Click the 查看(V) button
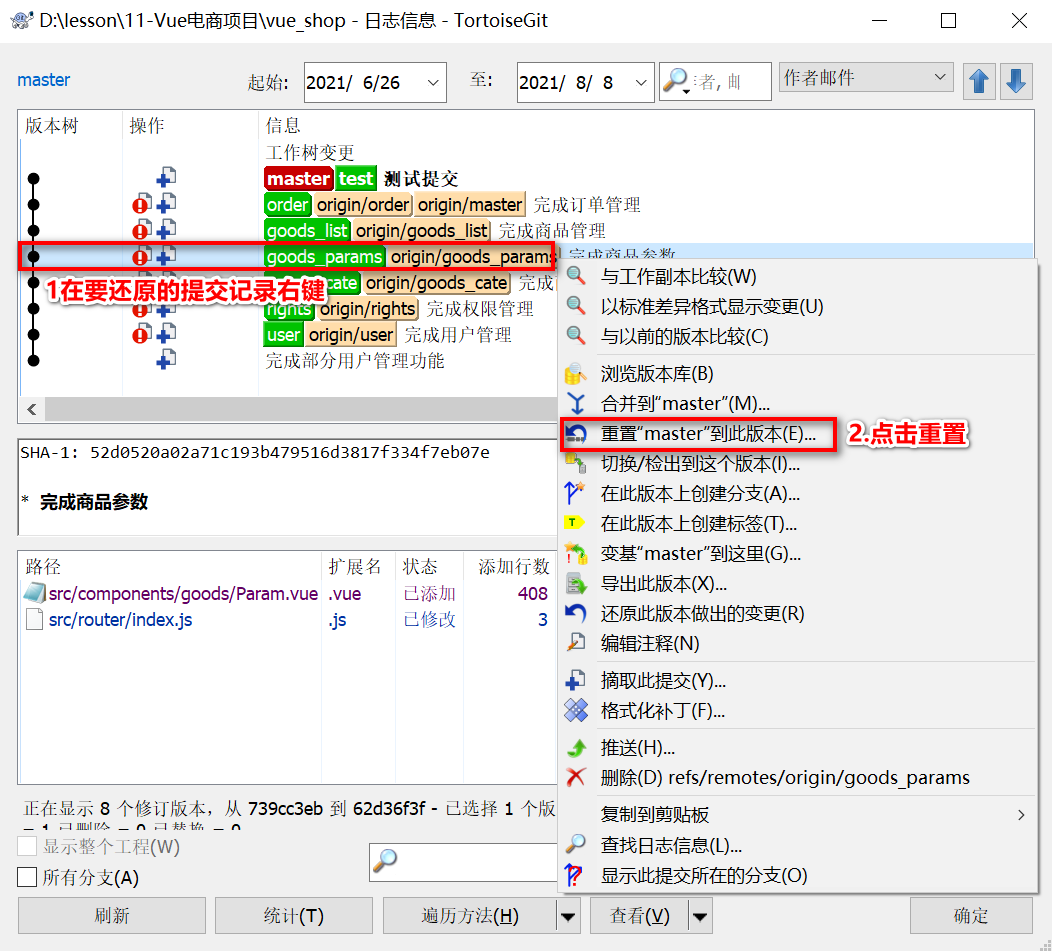Screen dimensions: 1052x951 [639, 916]
